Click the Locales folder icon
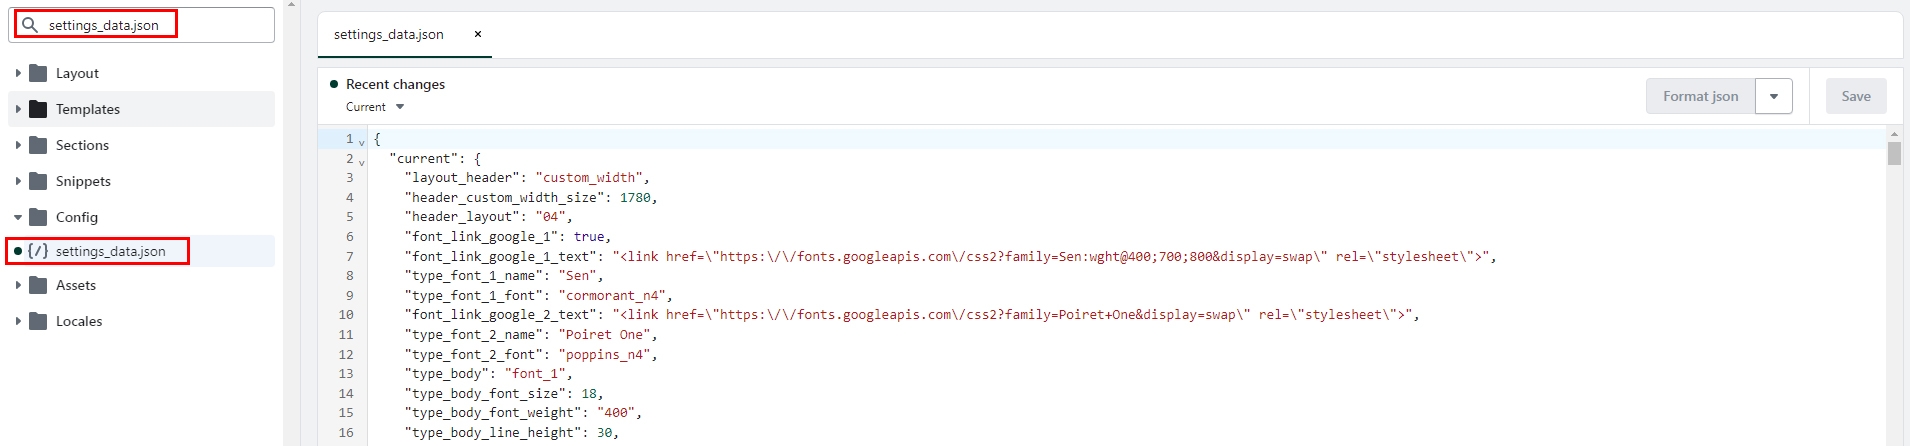 click(39, 321)
